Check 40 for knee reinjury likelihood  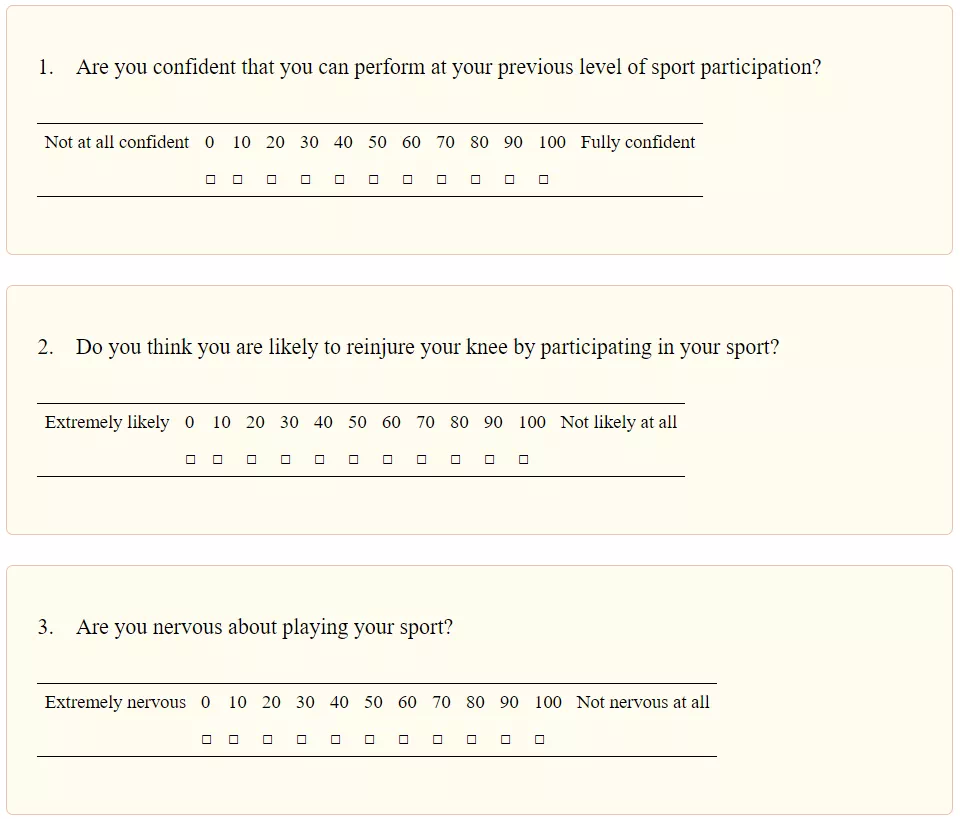[319, 460]
